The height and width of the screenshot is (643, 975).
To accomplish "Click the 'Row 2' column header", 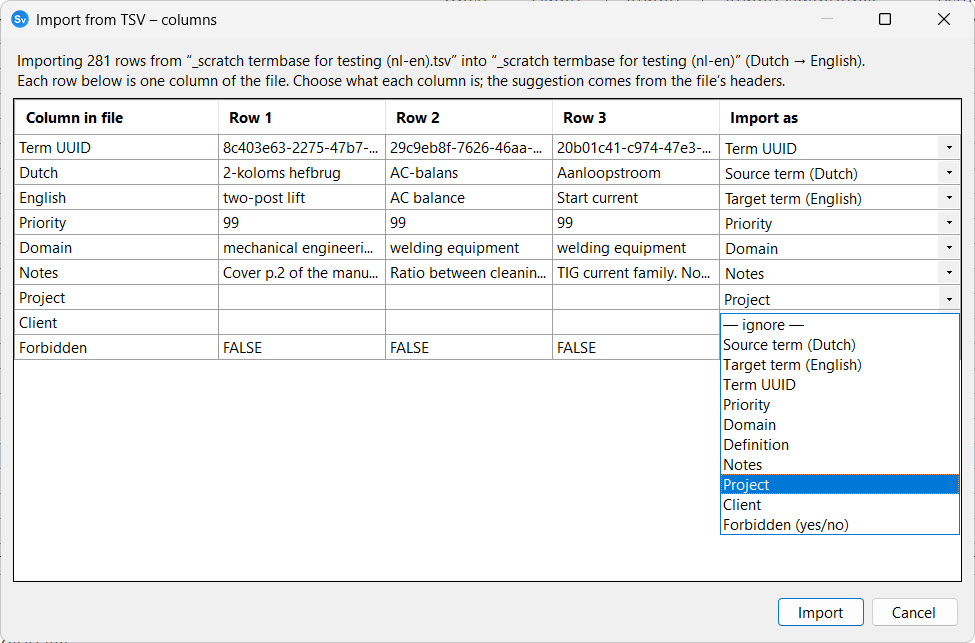I will click(x=469, y=118).
